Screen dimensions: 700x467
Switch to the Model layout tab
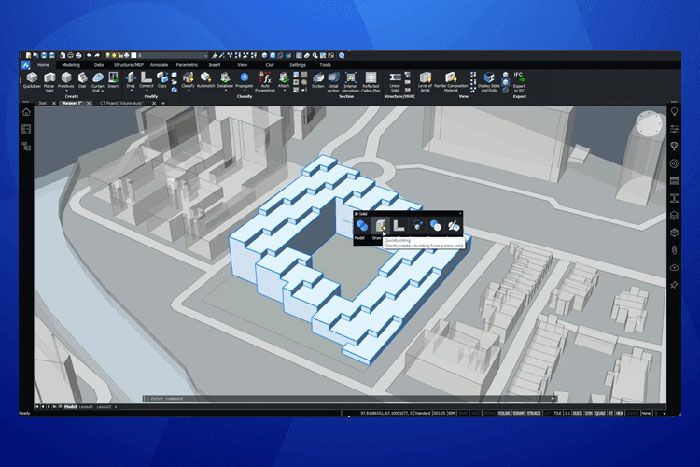coord(70,407)
